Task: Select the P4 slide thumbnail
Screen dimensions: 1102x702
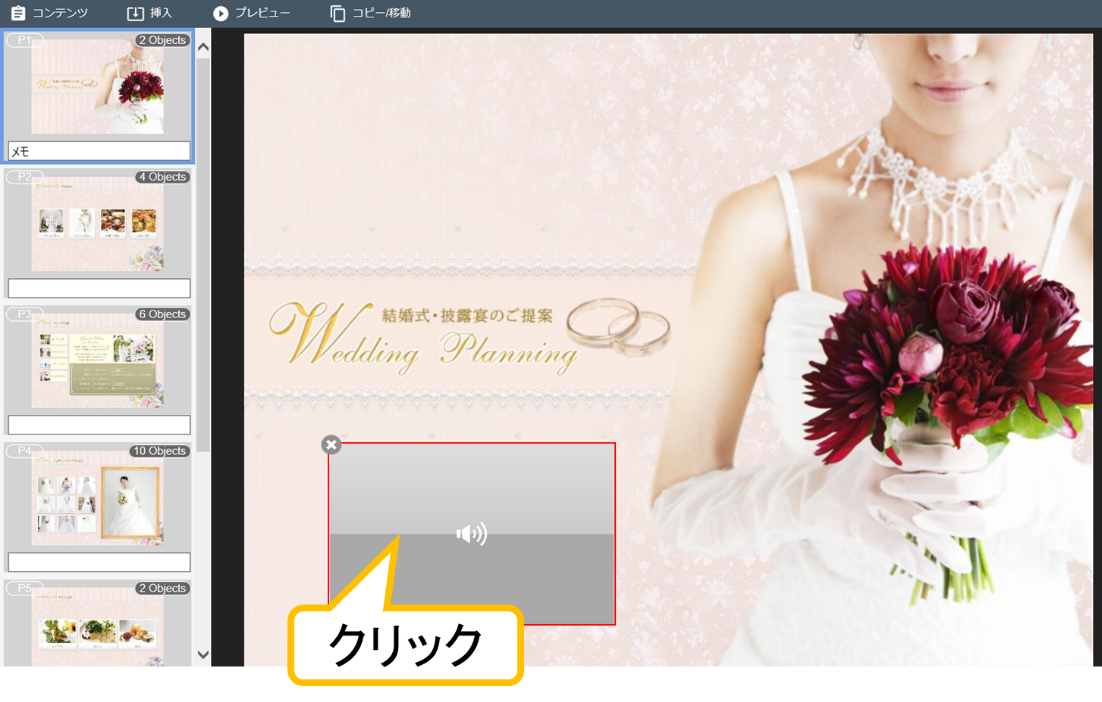Action: 97,498
